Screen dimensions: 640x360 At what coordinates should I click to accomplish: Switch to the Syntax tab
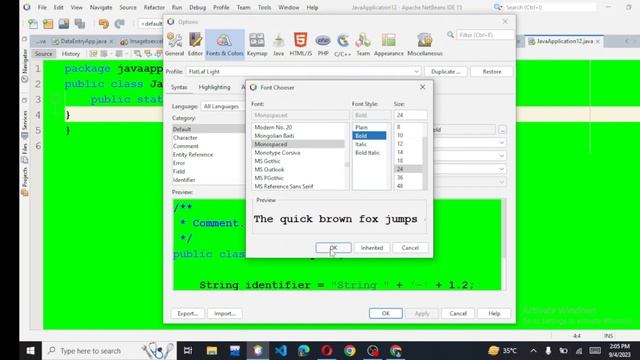coord(179,87)
